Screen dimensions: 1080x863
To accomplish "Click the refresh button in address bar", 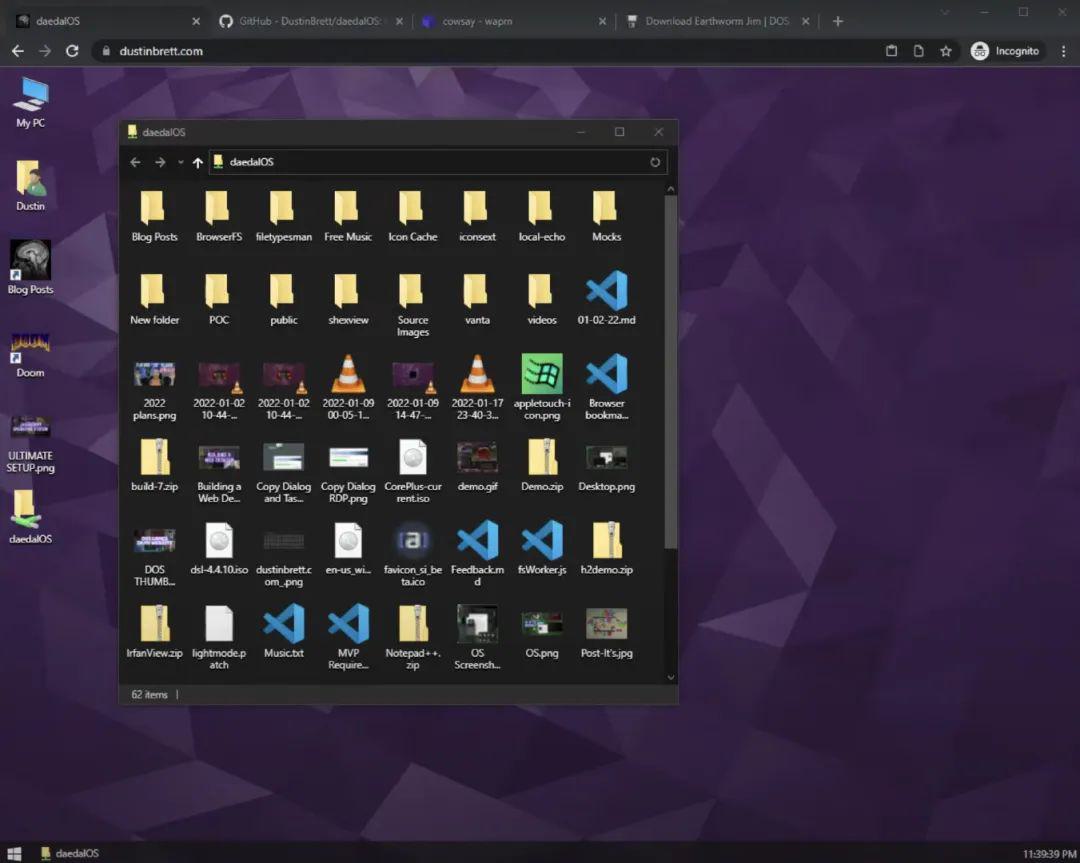I will point(655,162).
